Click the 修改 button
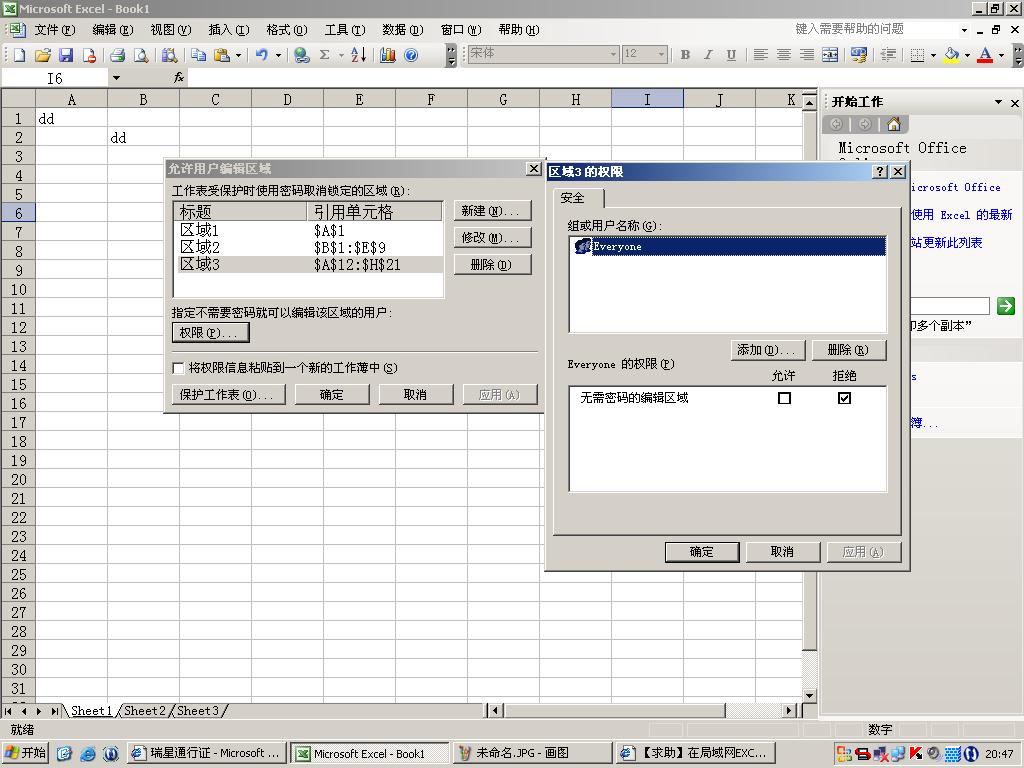This screenshot has width=1024, height=768. (x=492, y=238)
